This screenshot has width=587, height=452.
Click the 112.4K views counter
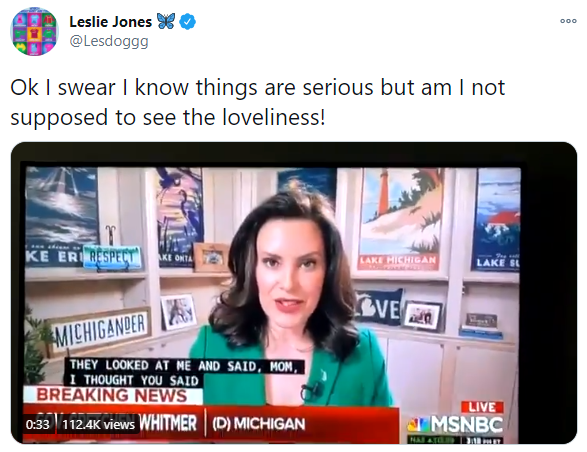tap(98, 425)
